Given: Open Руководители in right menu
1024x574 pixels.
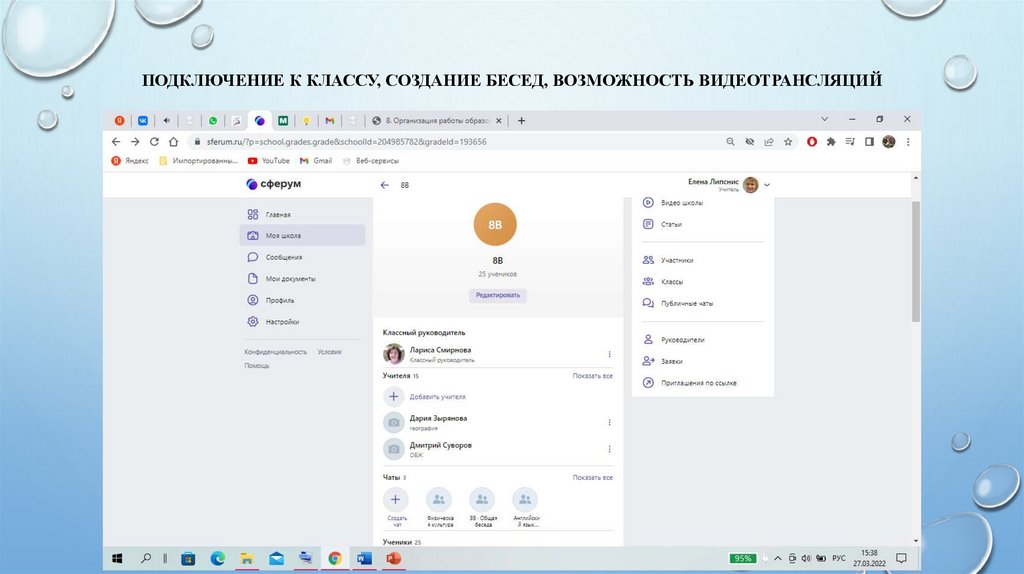Looking at the screenshot, I should tap(673, 340).
